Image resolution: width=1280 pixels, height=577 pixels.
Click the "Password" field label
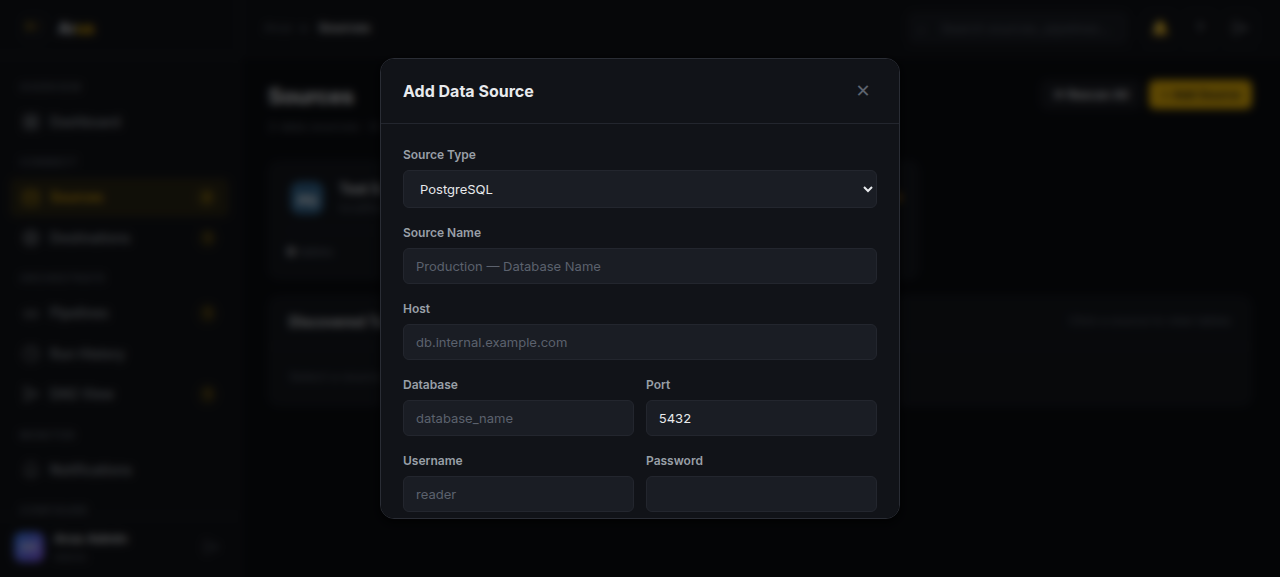click(674, 461)
